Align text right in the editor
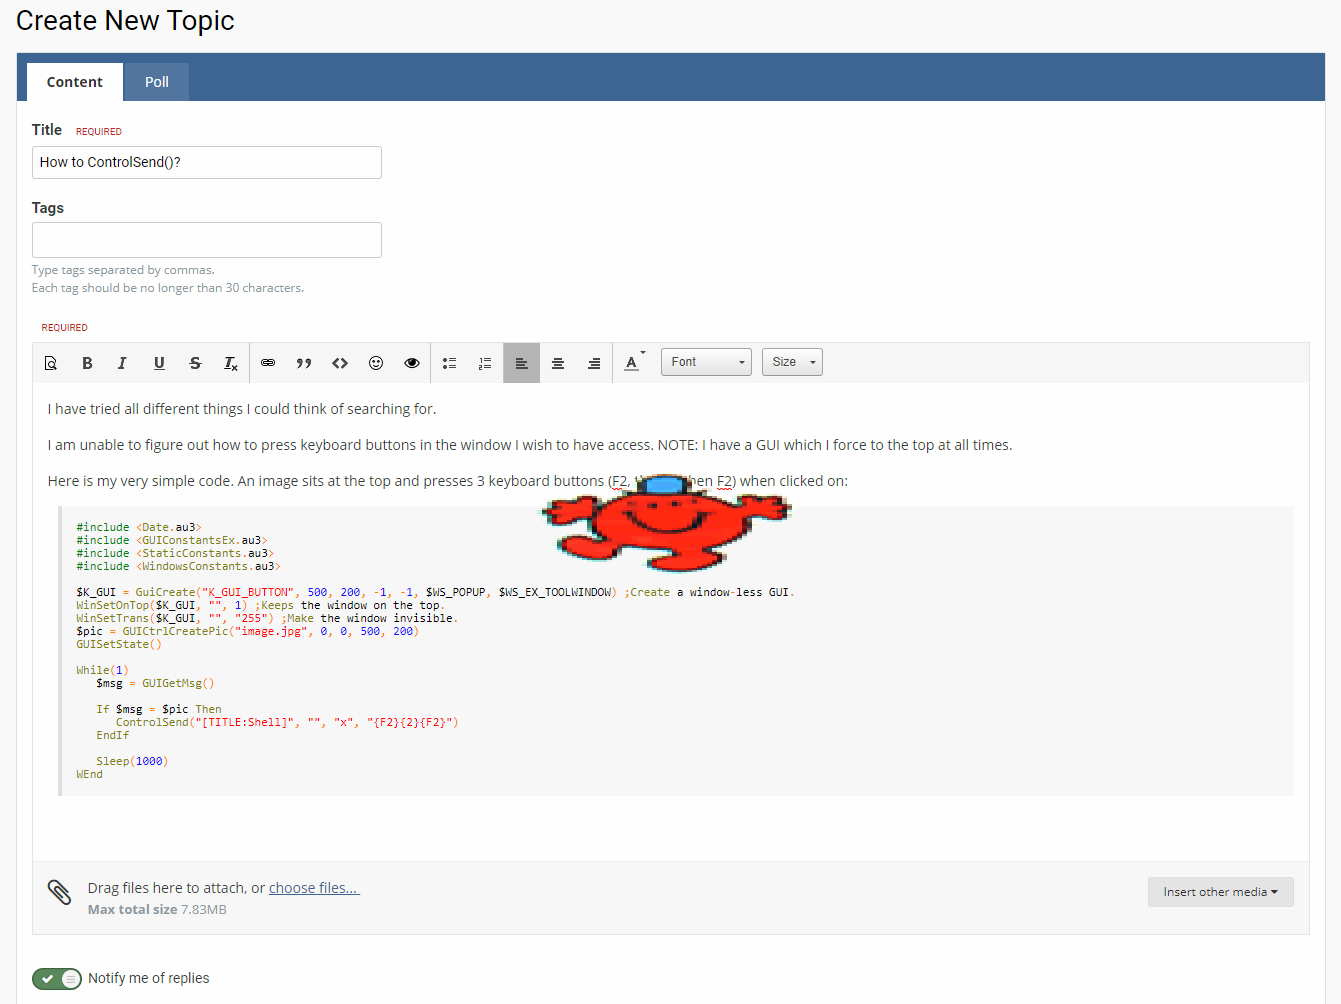The image size is (1341, 1004). [x=594, y=363]
